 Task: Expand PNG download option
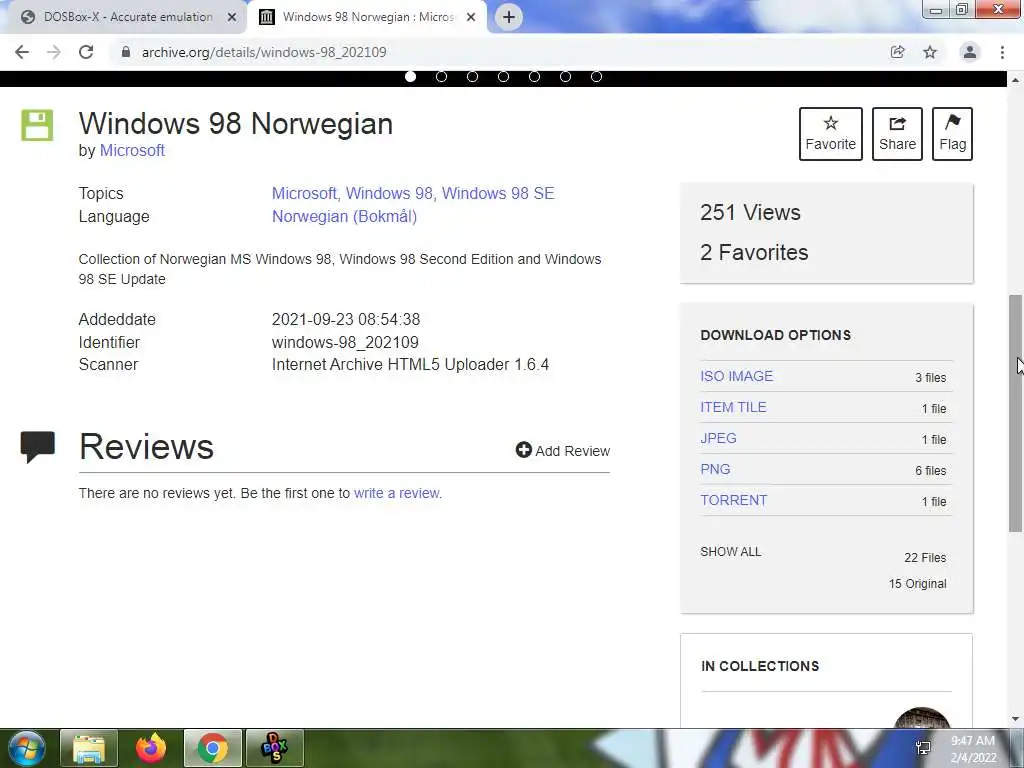[715, 469]
